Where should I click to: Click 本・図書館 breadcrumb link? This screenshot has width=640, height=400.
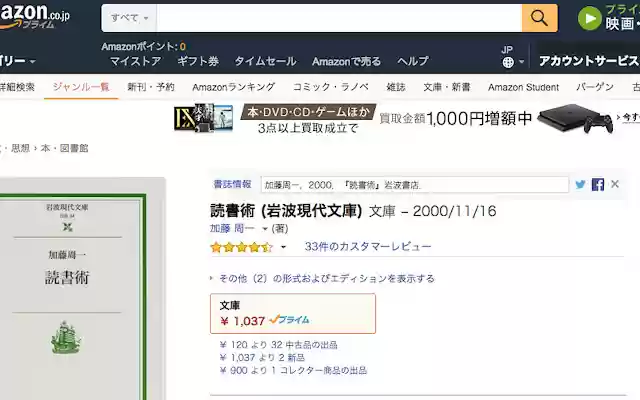coord(64,148)
